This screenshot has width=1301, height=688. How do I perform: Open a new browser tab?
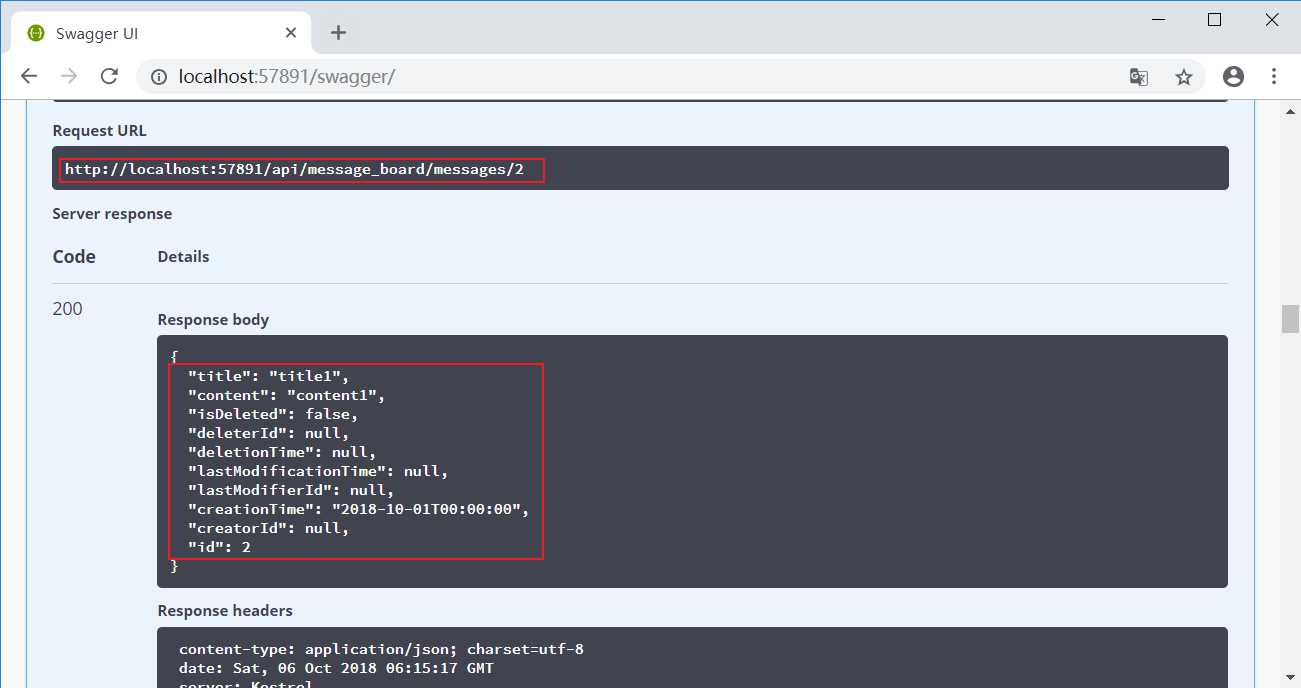(338, 33)
